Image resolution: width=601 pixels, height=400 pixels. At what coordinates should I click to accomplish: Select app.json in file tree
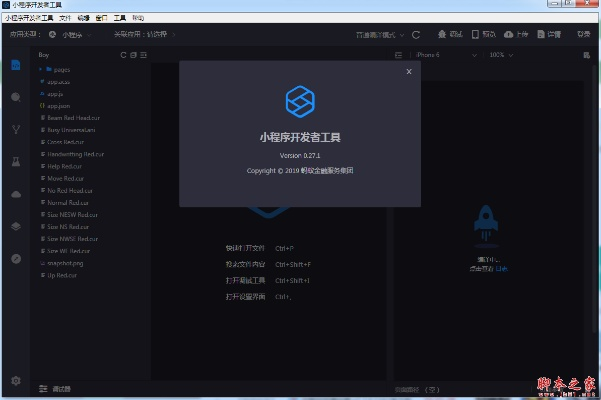pyautogui.click(x=58, y=106)
